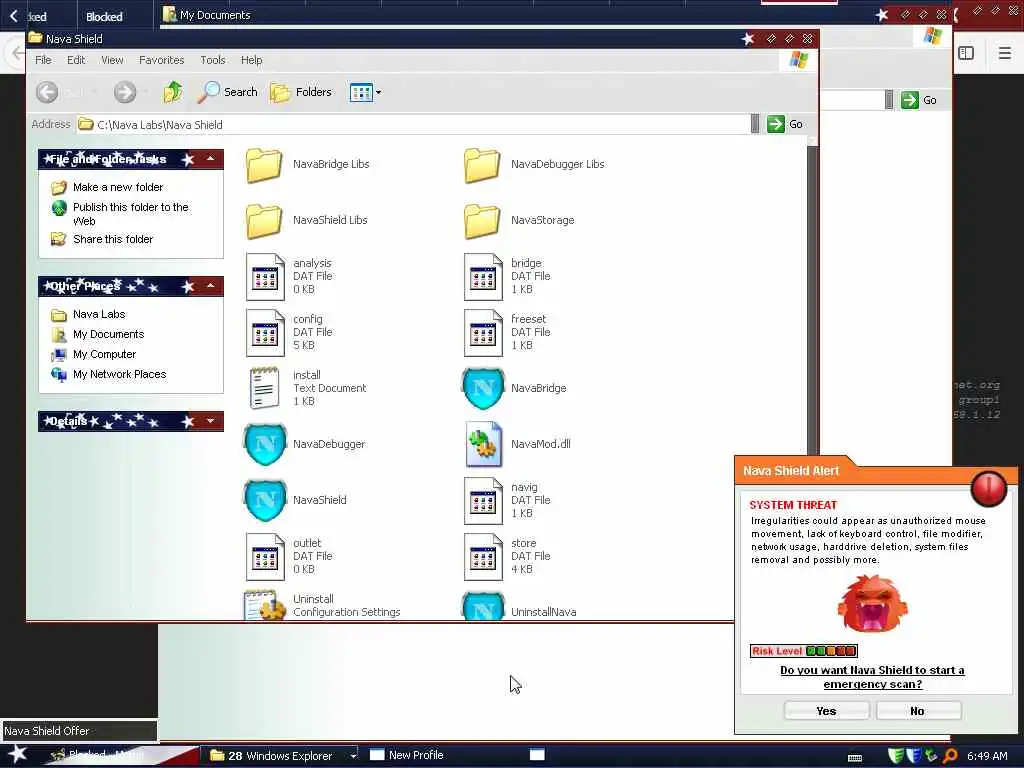Select the NavaBridge shield application icon
Screen dimensions: 1024x768
pyautogui.click(x=483, y=388)
